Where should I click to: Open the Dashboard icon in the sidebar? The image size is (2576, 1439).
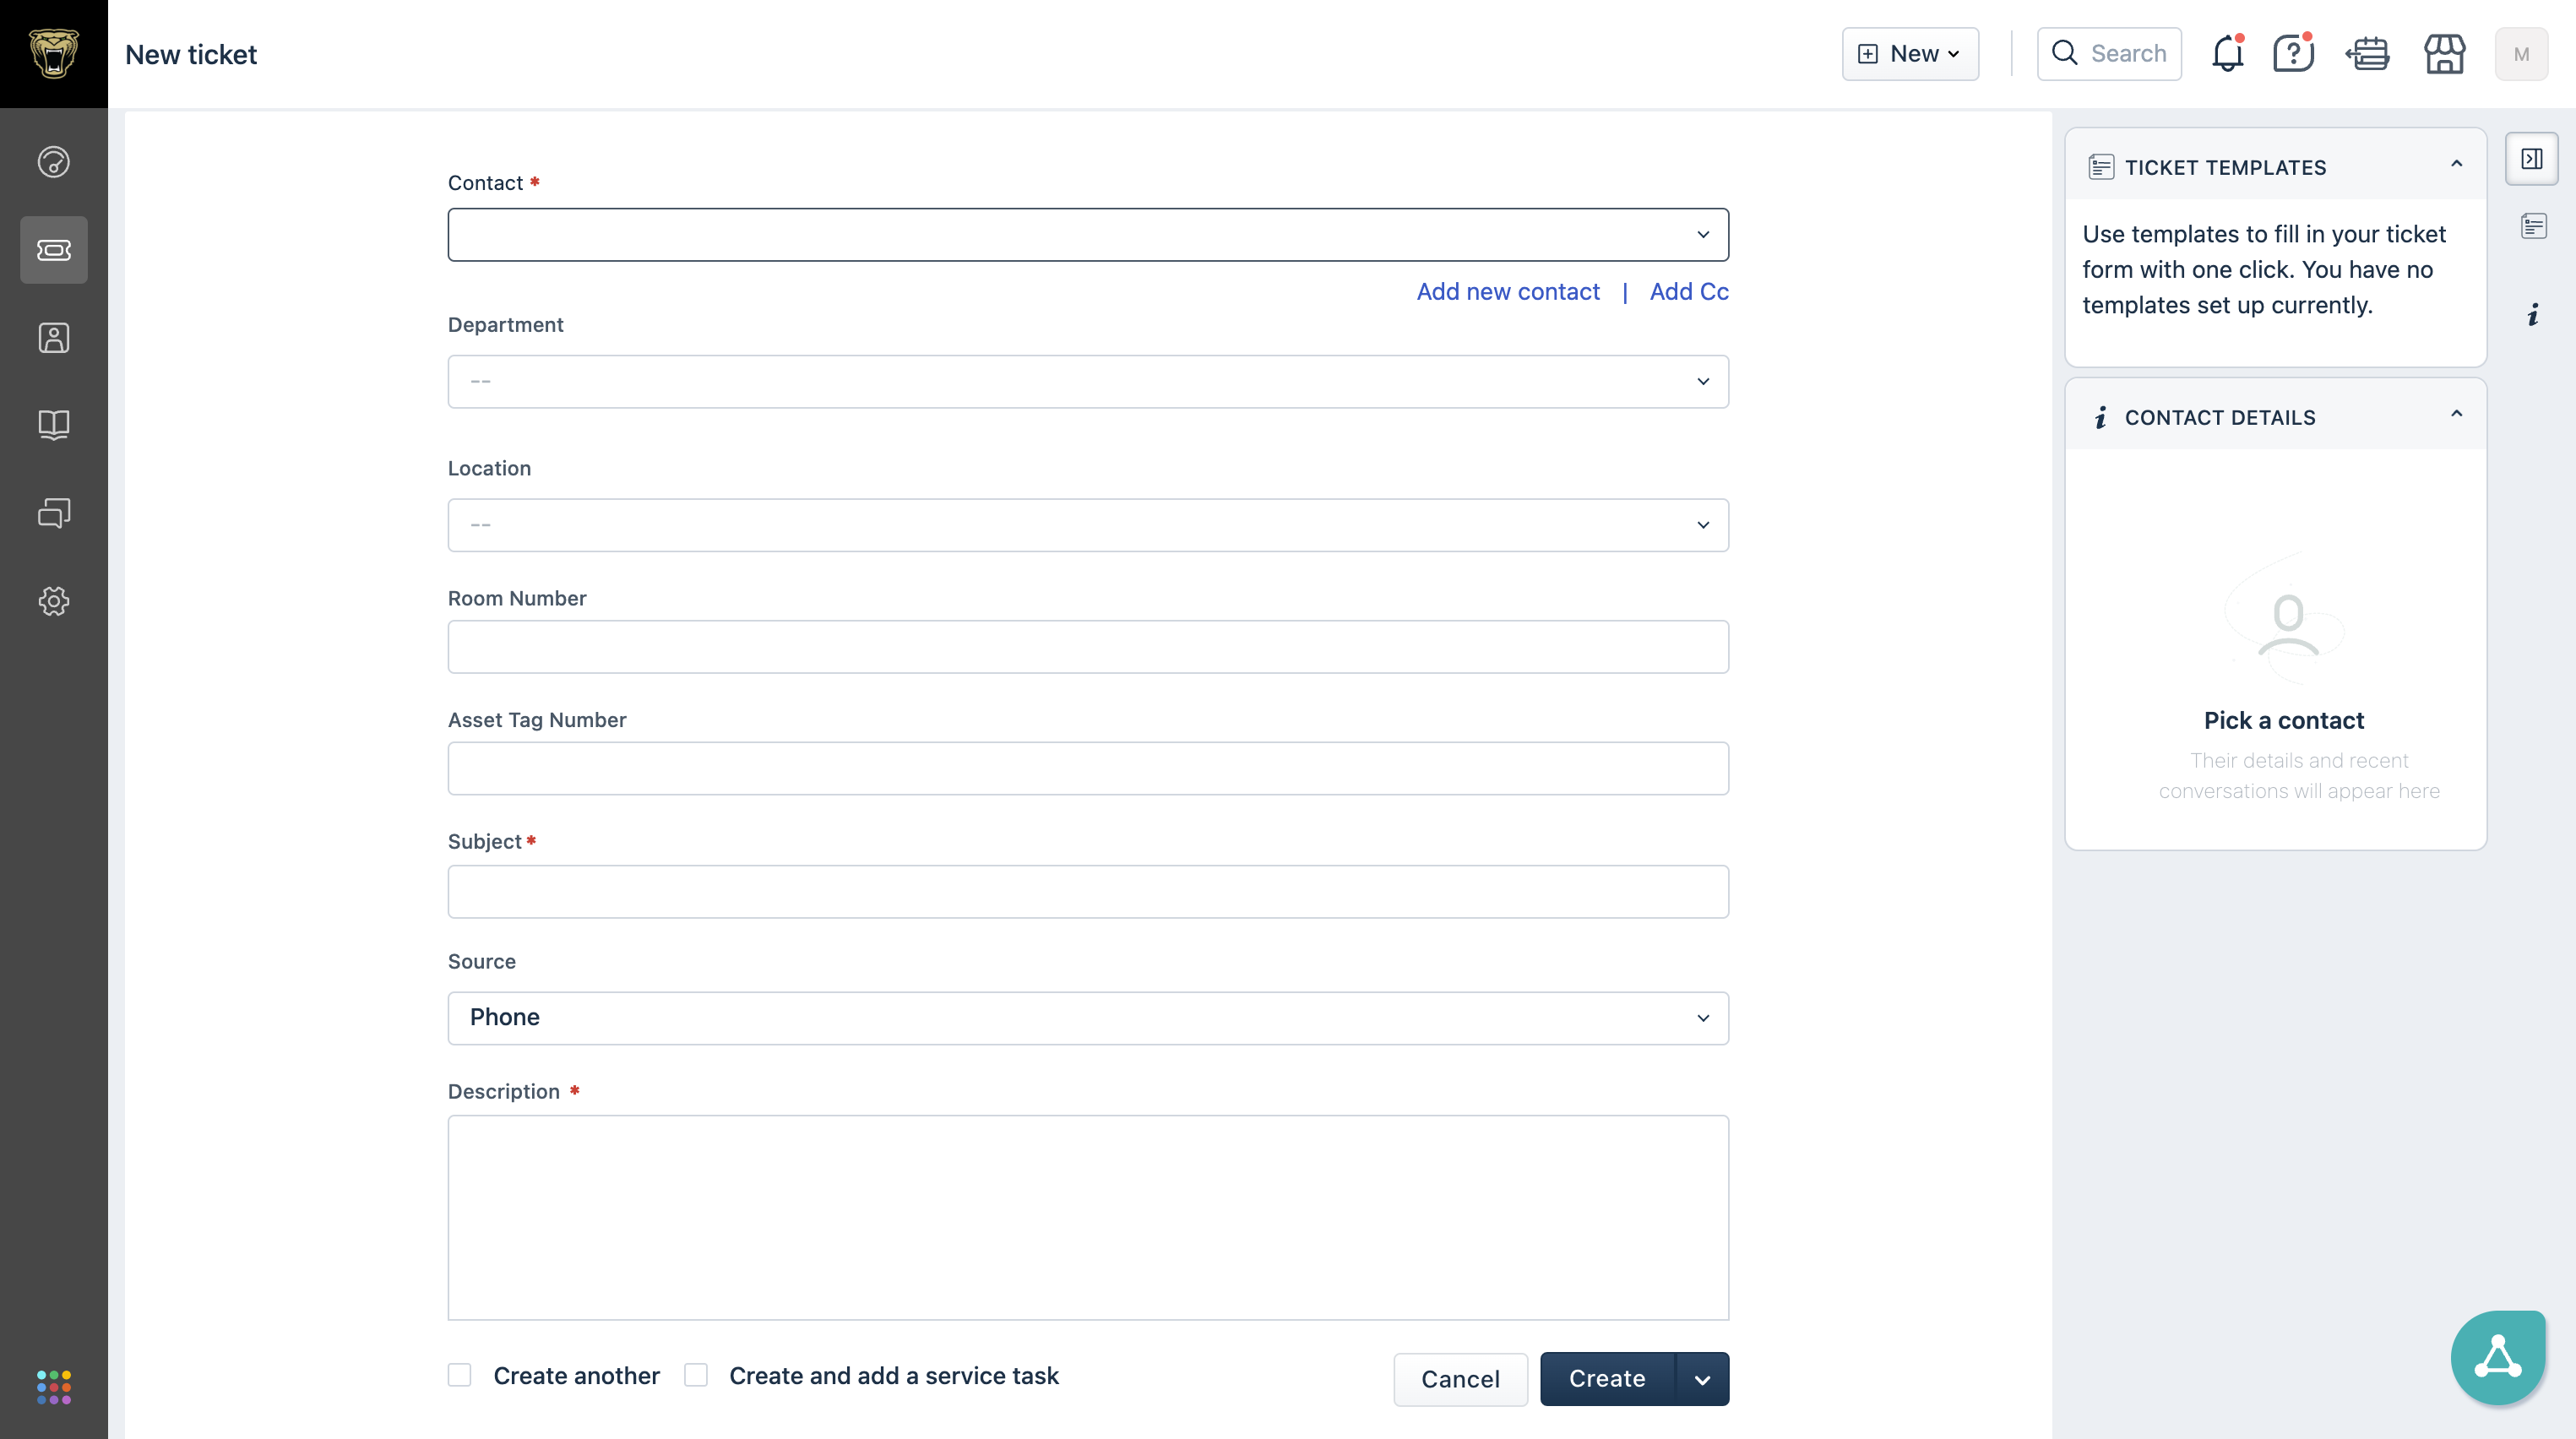point(54,162)
